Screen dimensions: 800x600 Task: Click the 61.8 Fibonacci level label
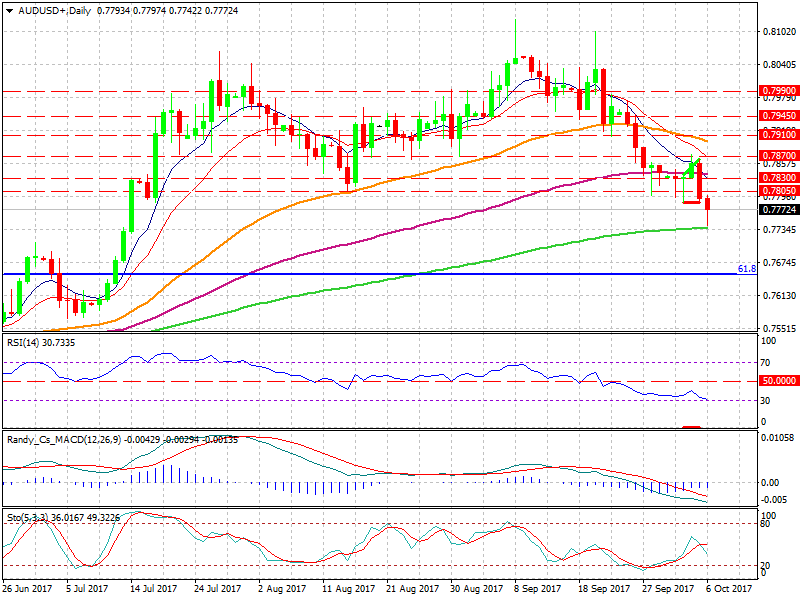(x=745, y=269)
